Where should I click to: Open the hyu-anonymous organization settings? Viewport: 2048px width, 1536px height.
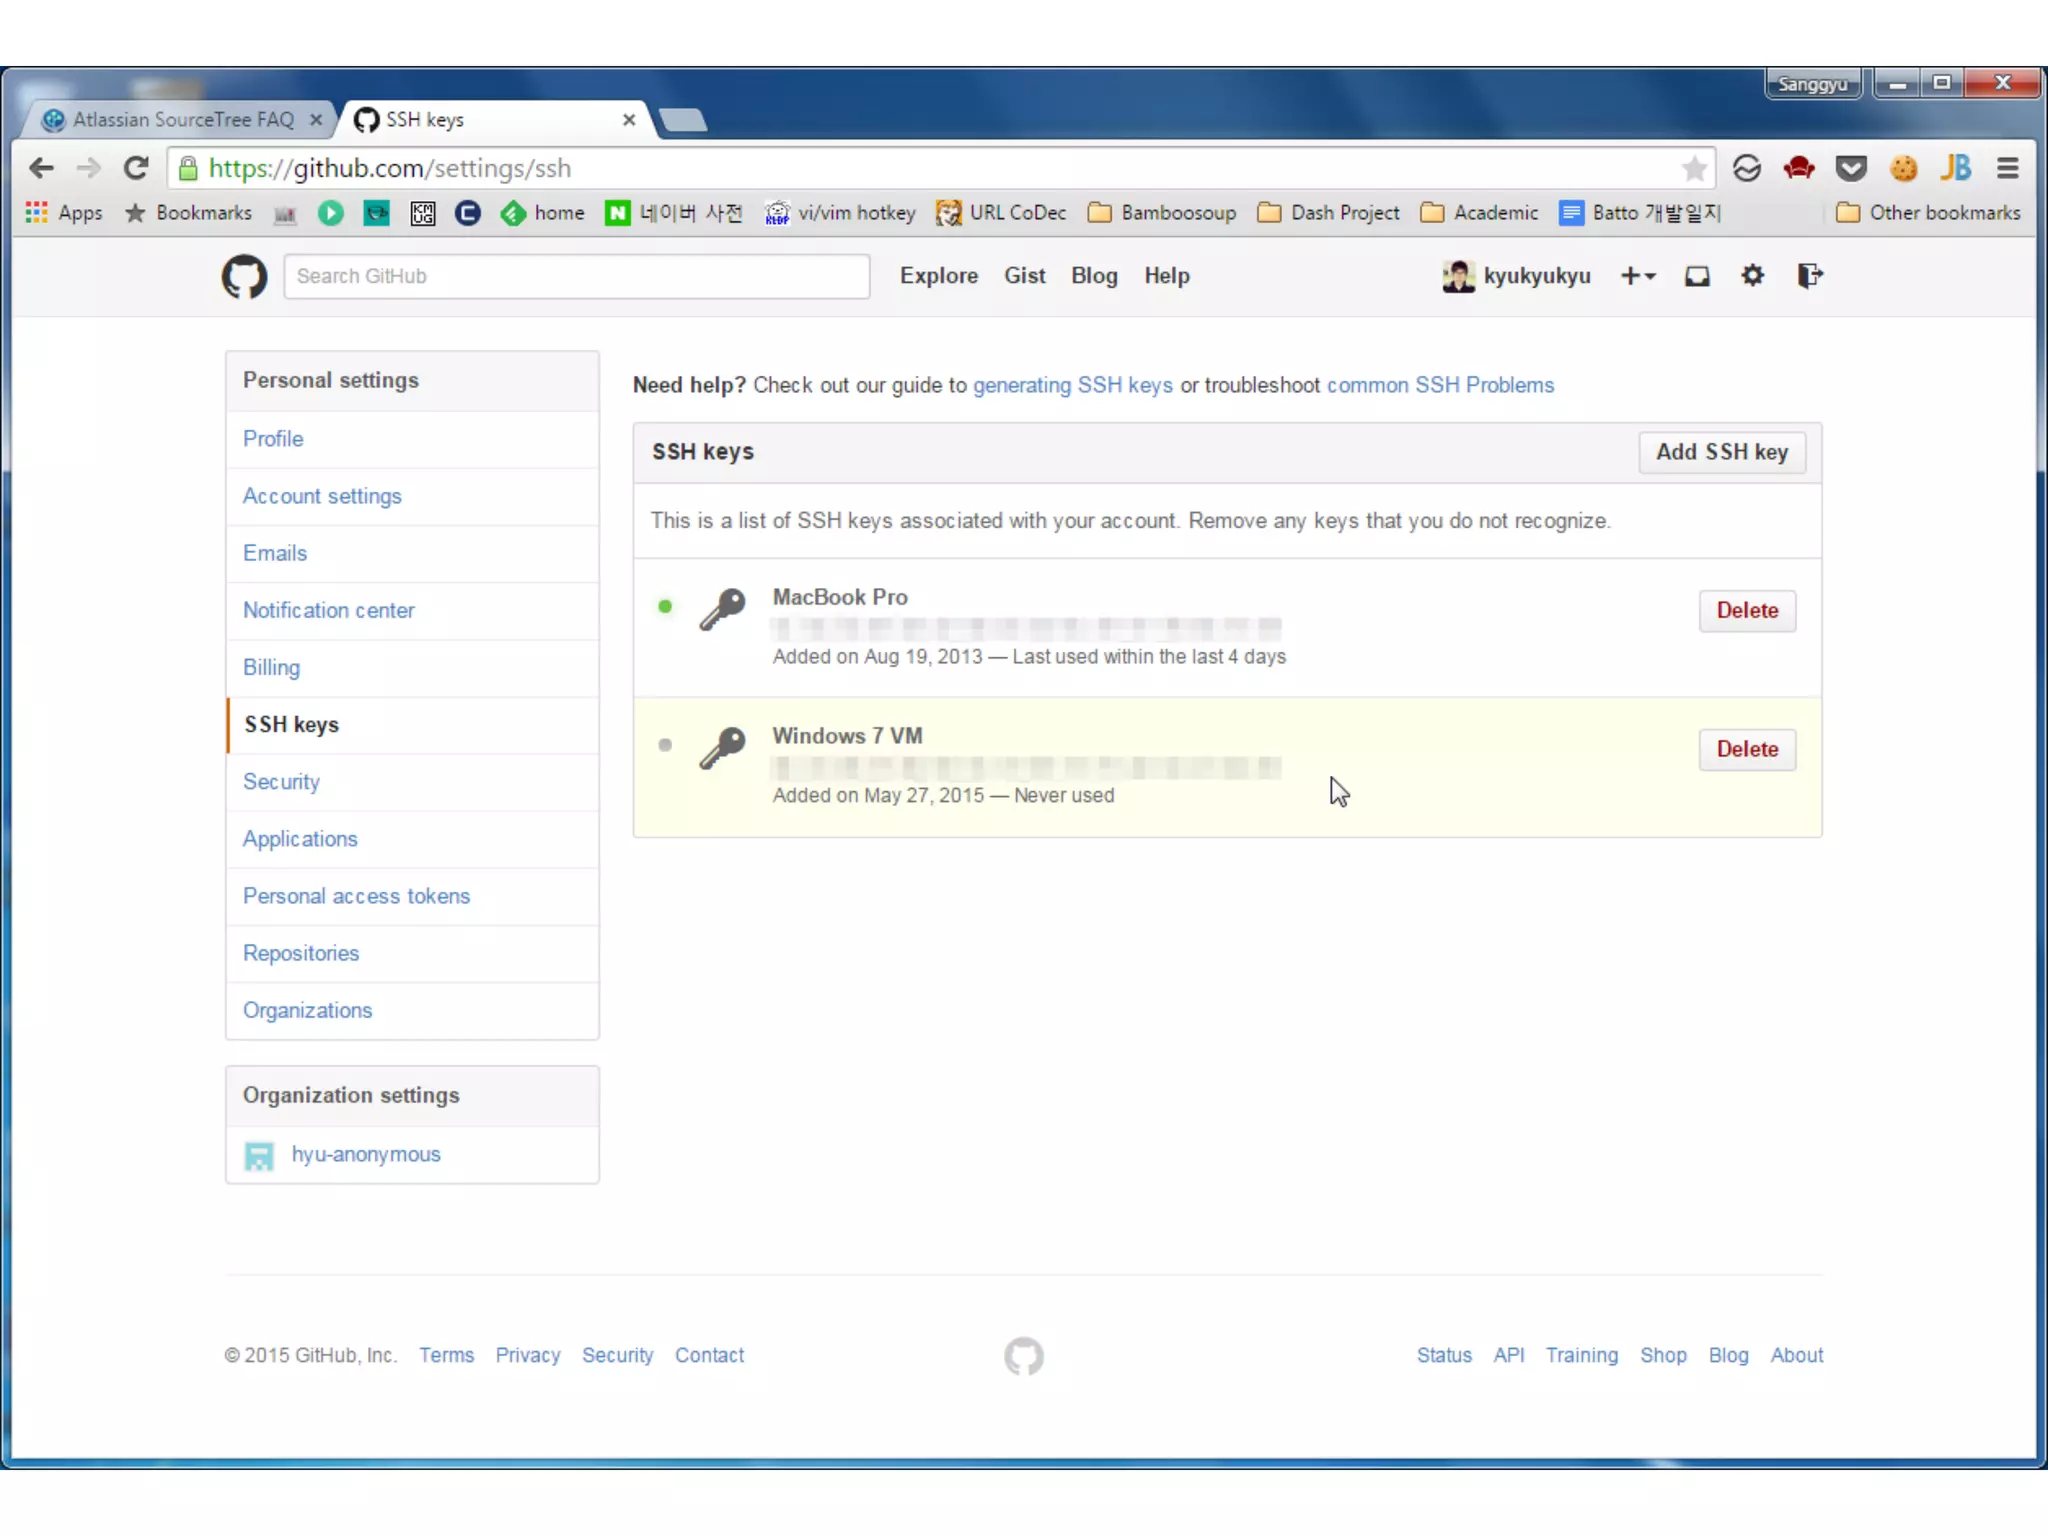click(365, 1154)
